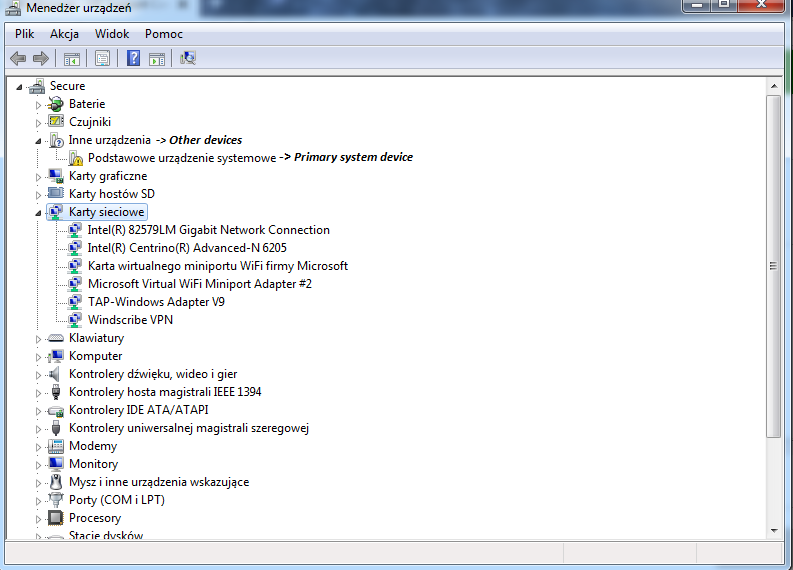Select Microsoft Virtual WiFi Miniport Adapter #2
This screenshot has width=793, height=570.
200,284
